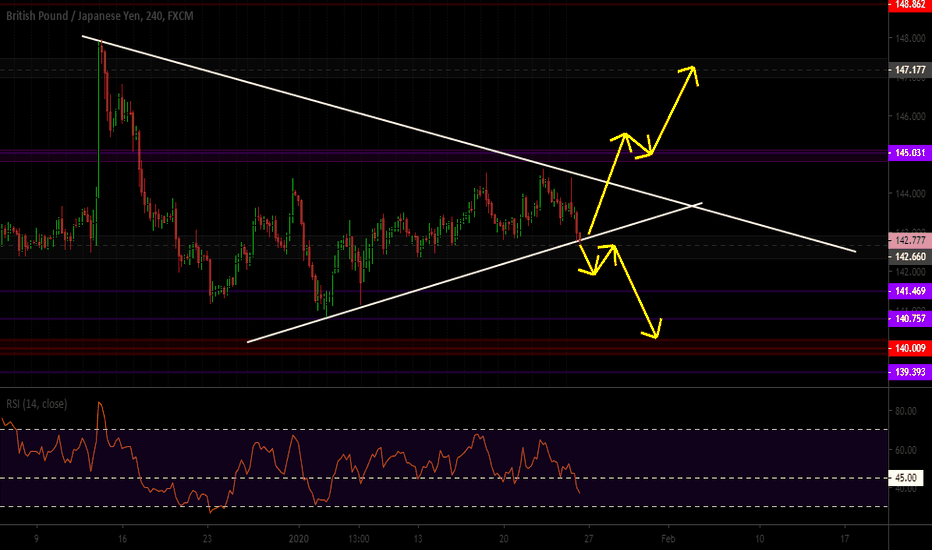Click the upper yellow arrow tip near 147
This screenshot has height=550, width=932.
tap(692, 68)
